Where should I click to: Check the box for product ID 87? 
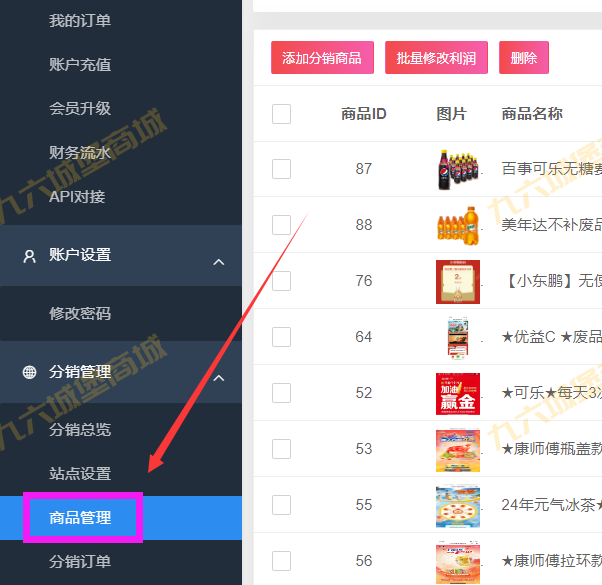tap(281, 169)
